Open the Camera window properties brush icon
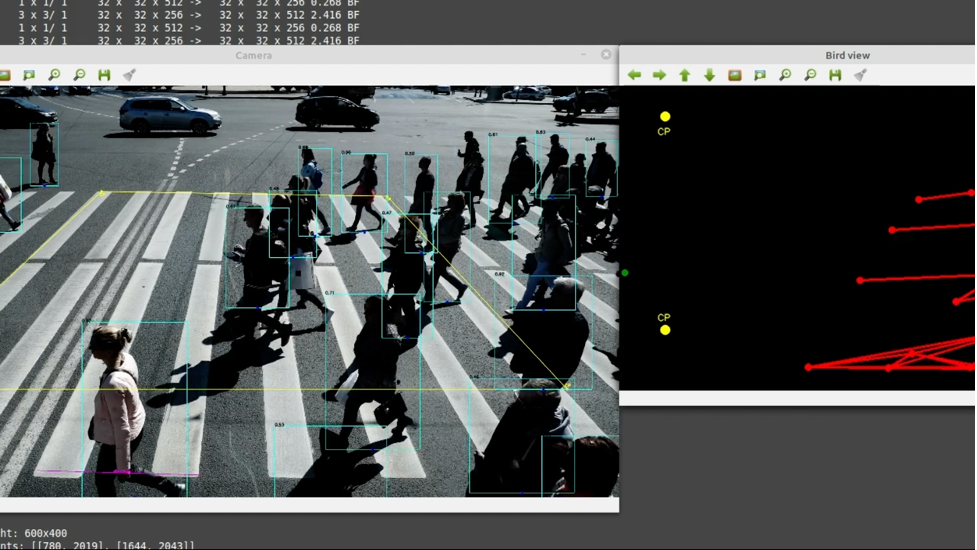The width and height of the screenshot is (977, 550). tap(129, 75)
